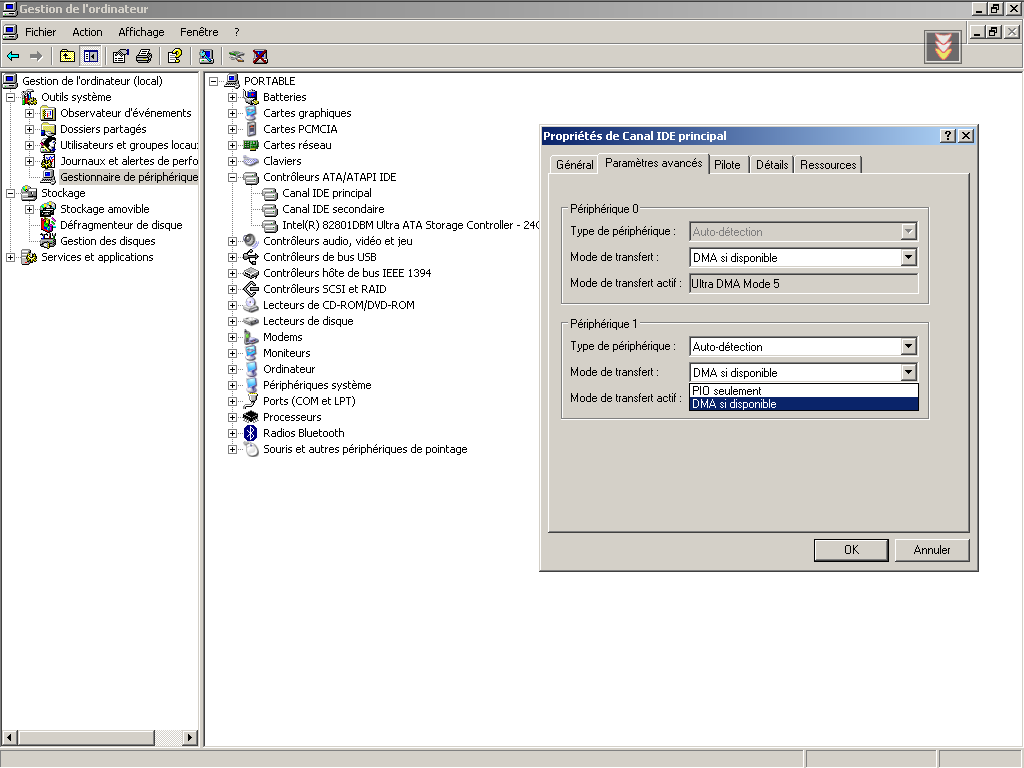This screenshot has height=768, width=1024.
Task: Select Contrôleurs hôte de bus IEEE 1394
Action: tap(347, 273)
